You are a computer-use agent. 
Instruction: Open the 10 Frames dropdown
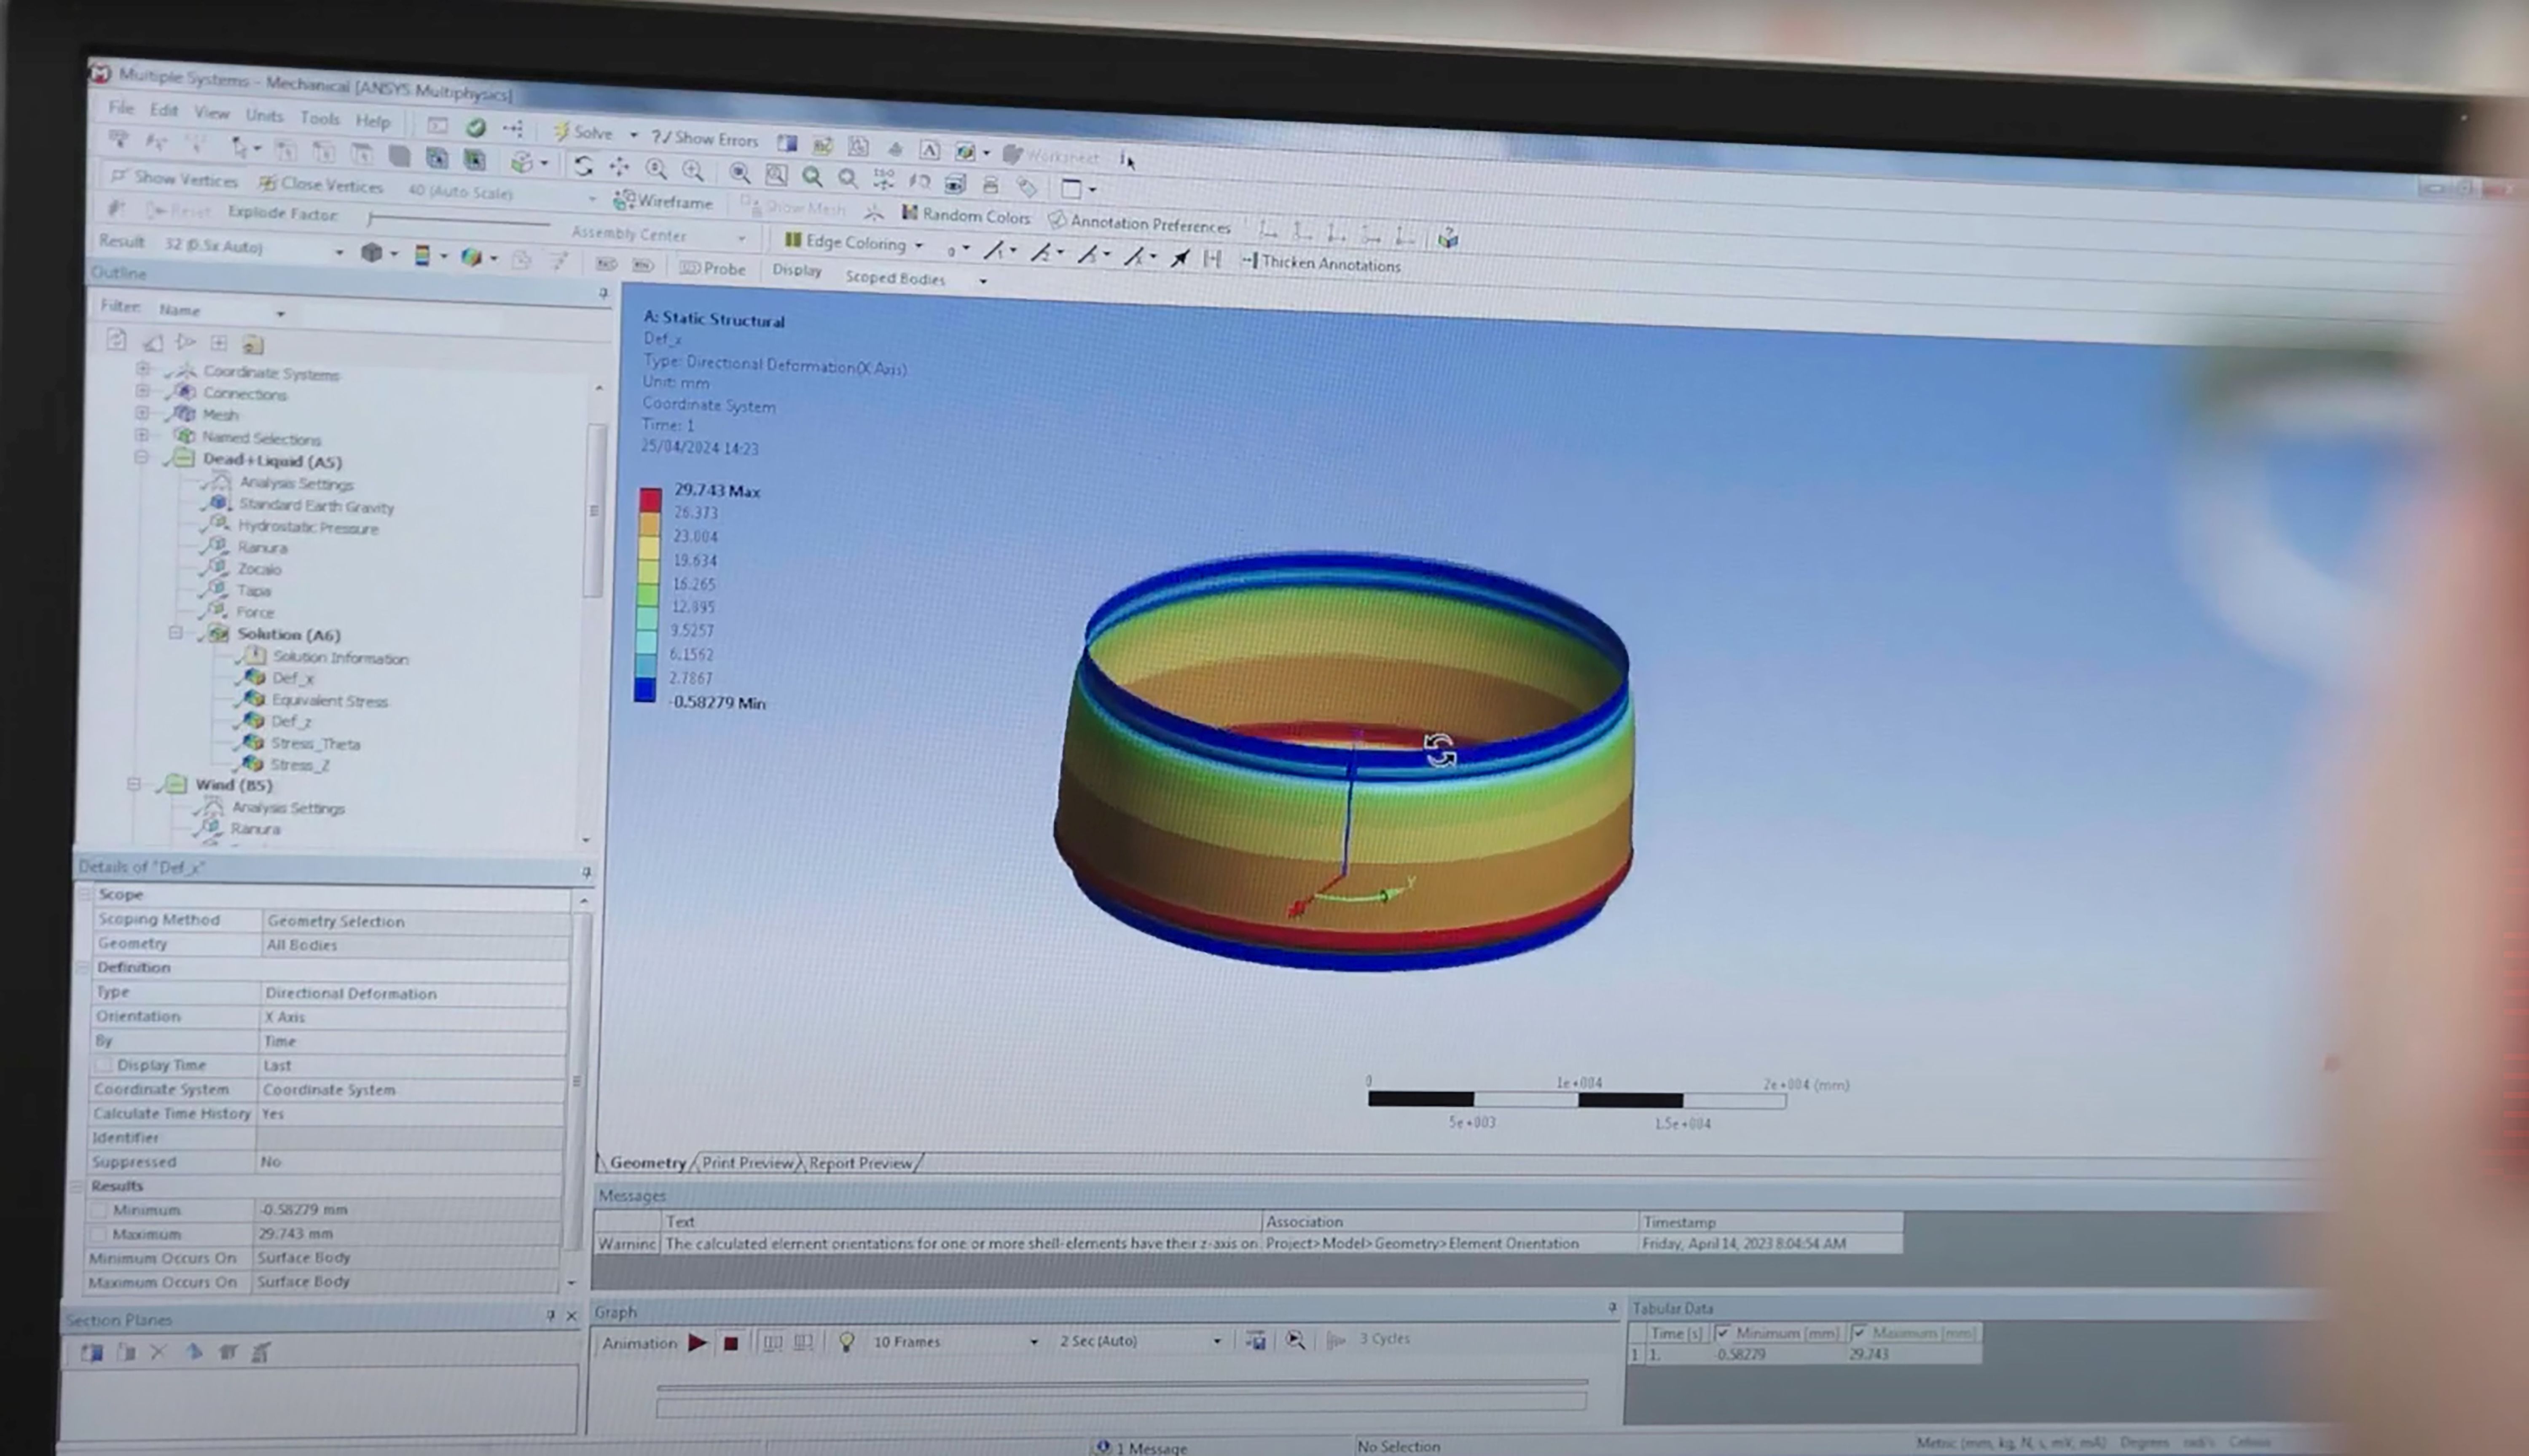point(1033,1341)
